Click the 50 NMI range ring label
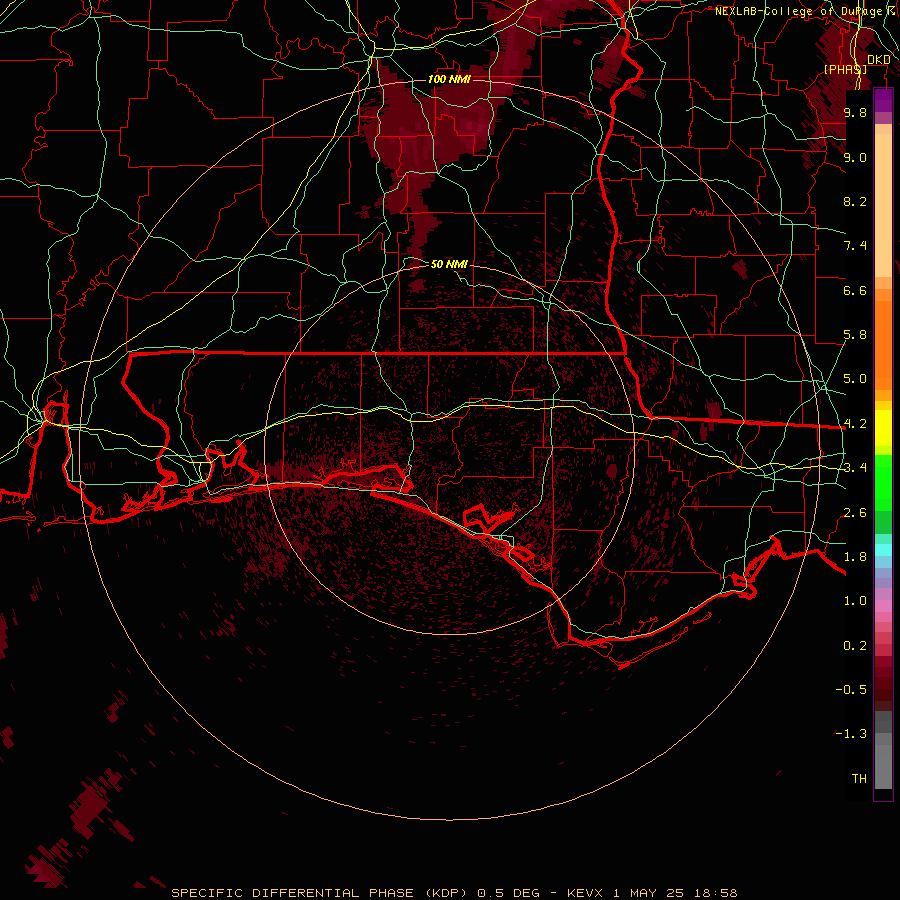900x900 pixels. tap(449, 264)
